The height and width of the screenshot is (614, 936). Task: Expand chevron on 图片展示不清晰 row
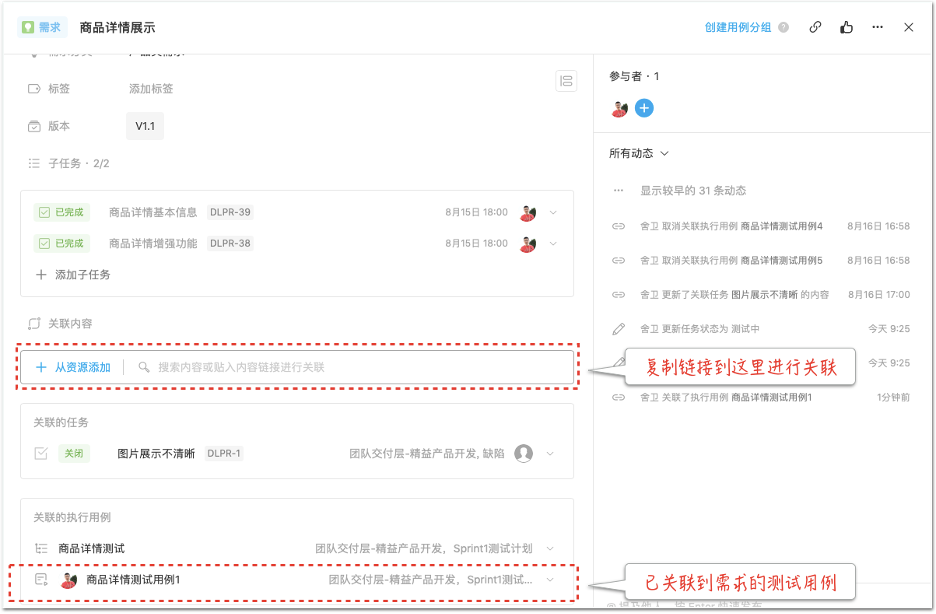click(550, 453)
